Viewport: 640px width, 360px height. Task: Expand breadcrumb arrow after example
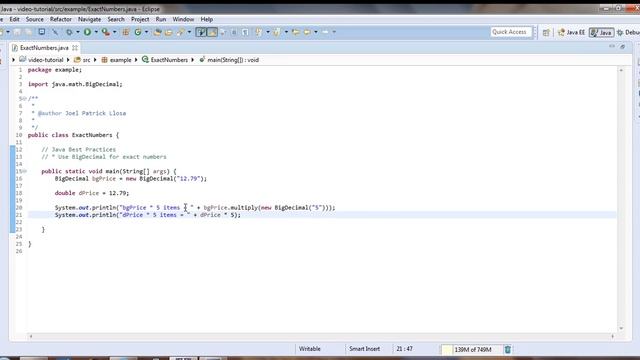[136, 60]
